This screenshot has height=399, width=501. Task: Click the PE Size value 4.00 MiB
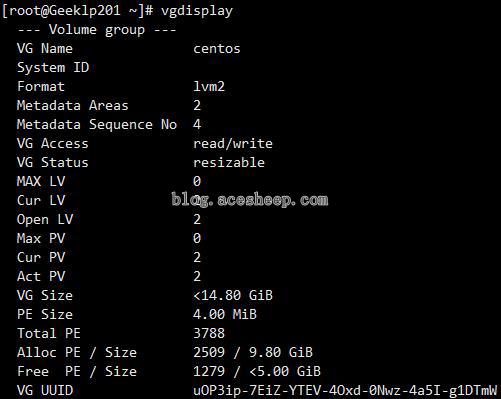[x=225, y=314]
